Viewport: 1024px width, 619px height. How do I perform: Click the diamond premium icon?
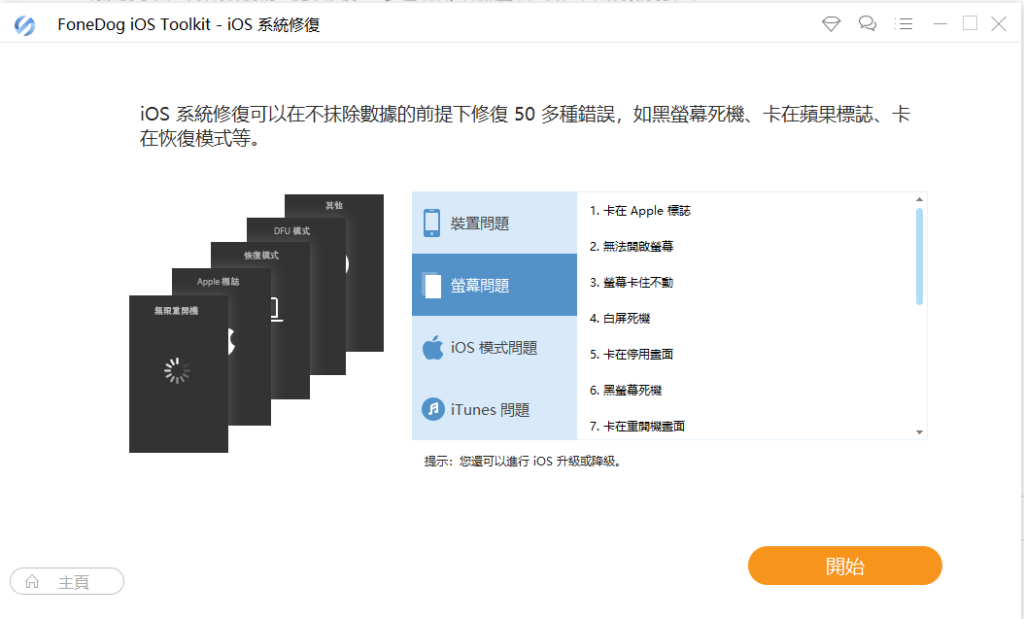831,24
